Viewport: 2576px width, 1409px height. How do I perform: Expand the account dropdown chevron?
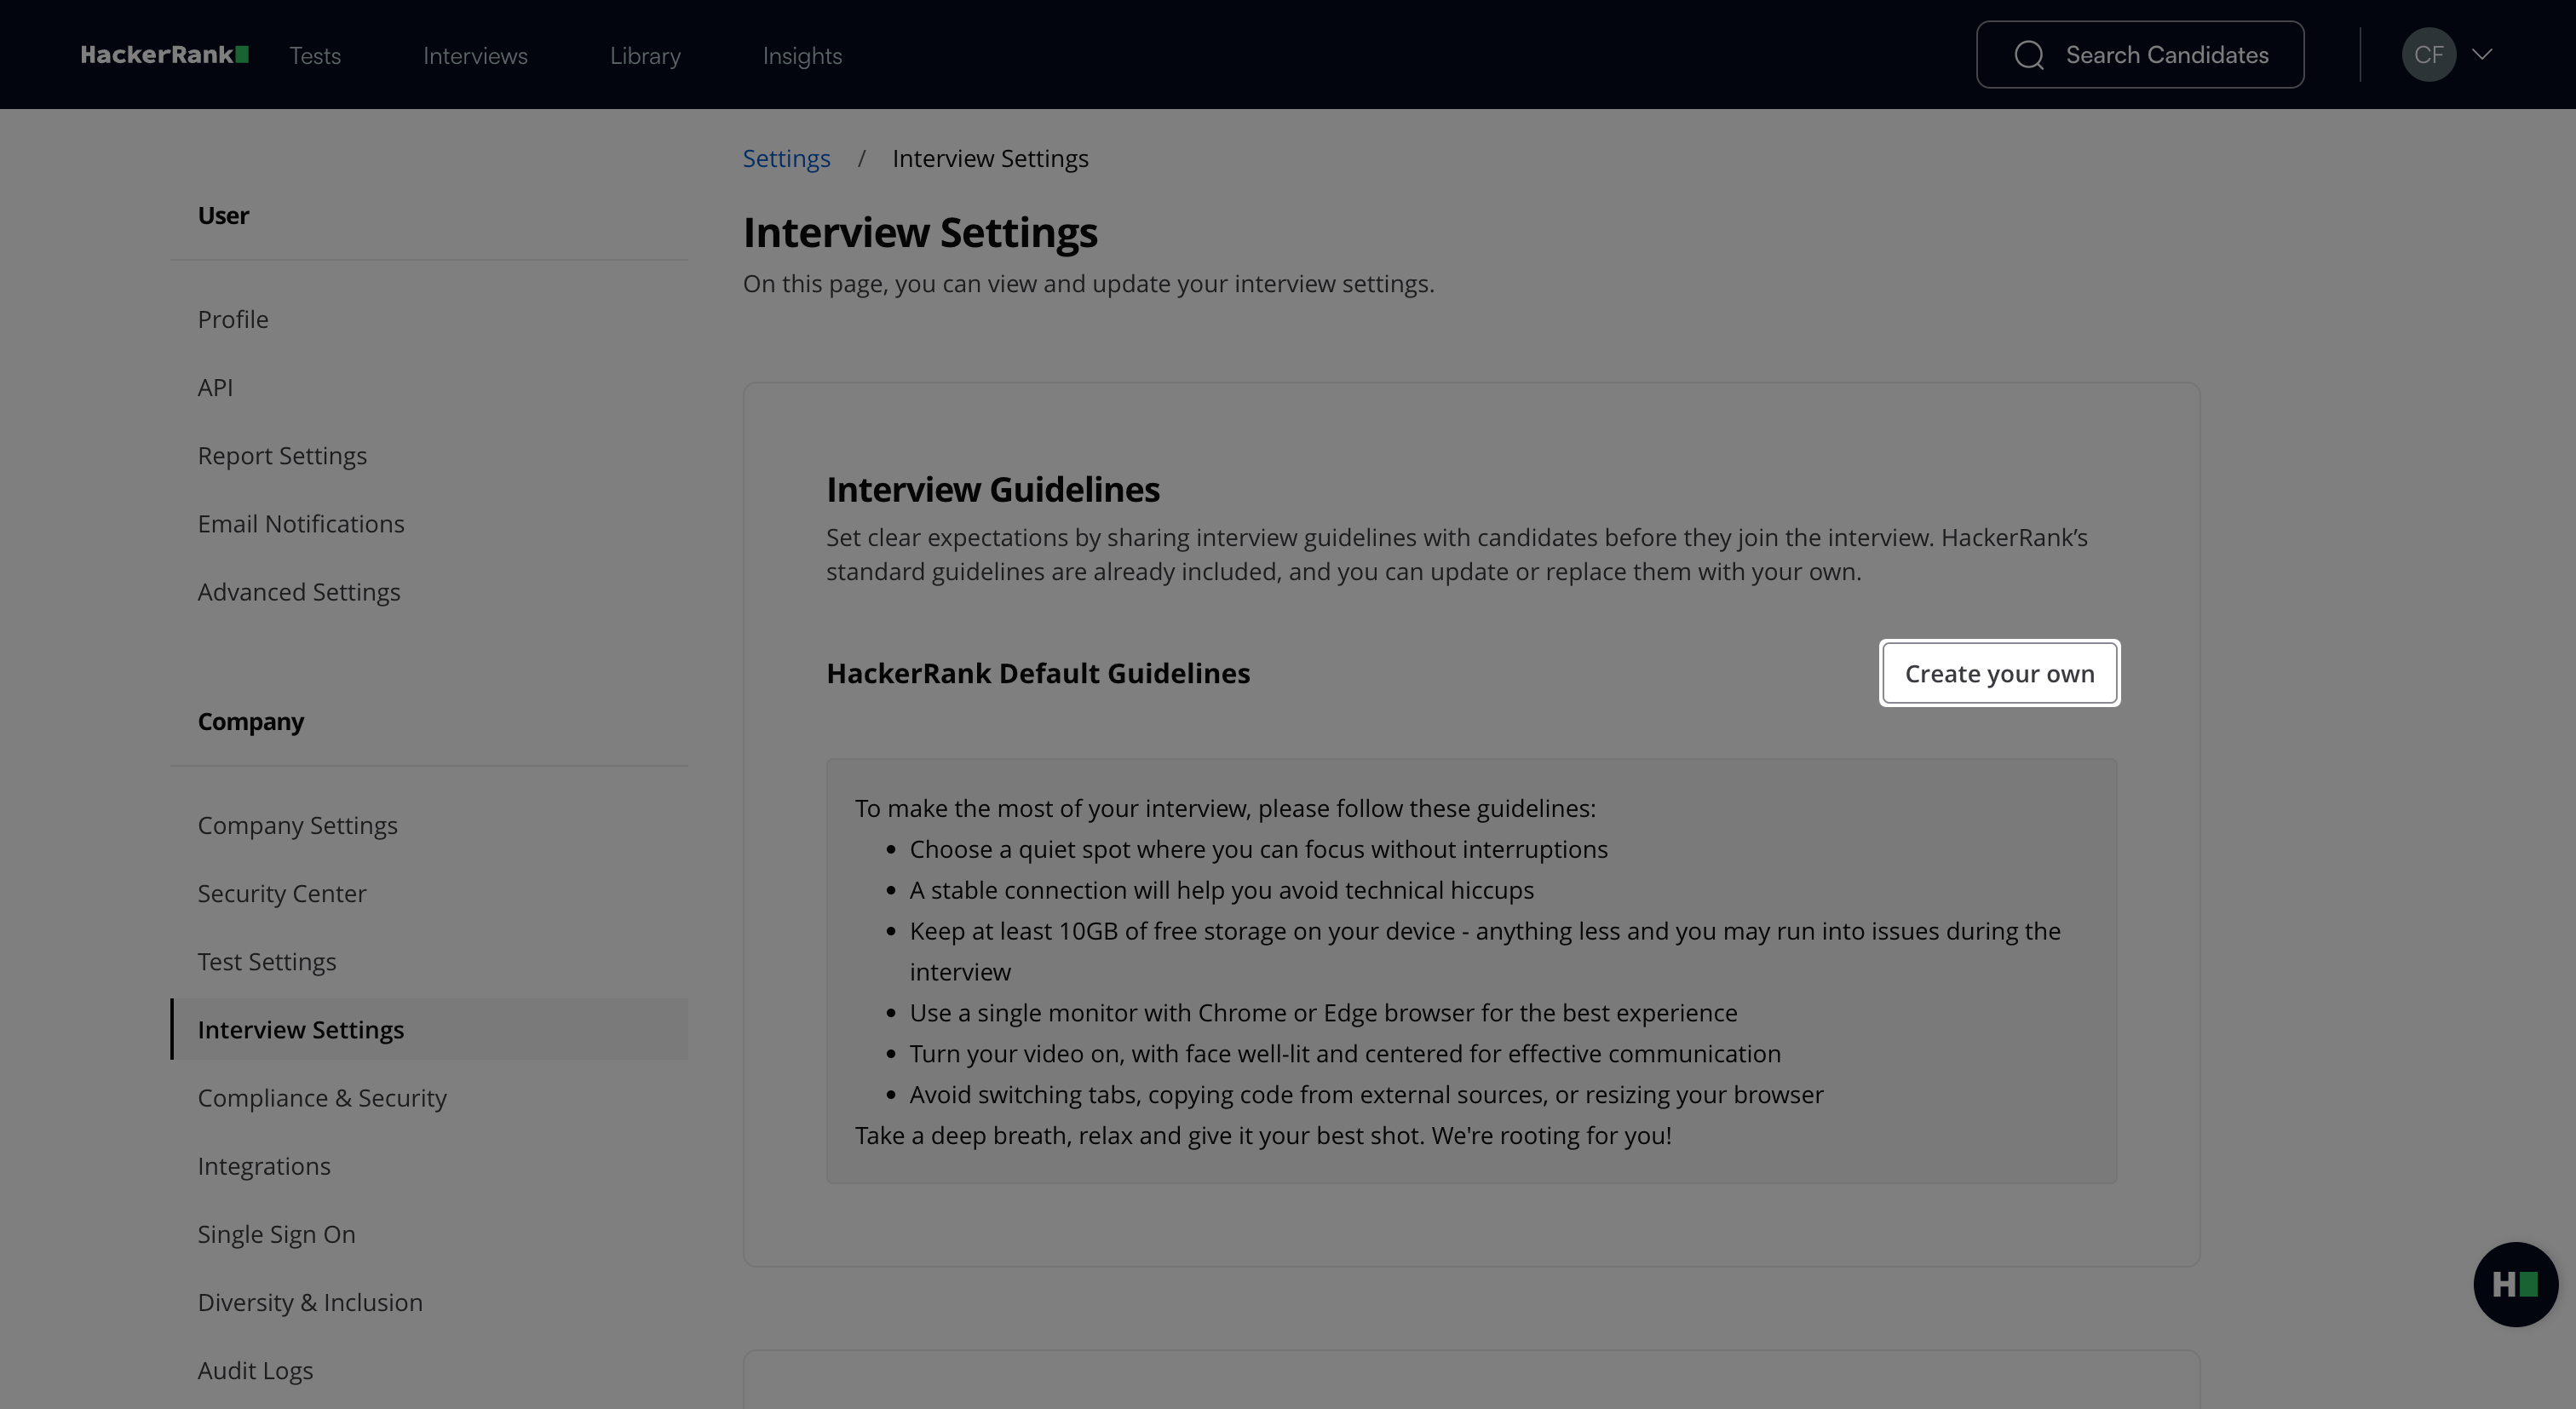tap(2482, 55)
